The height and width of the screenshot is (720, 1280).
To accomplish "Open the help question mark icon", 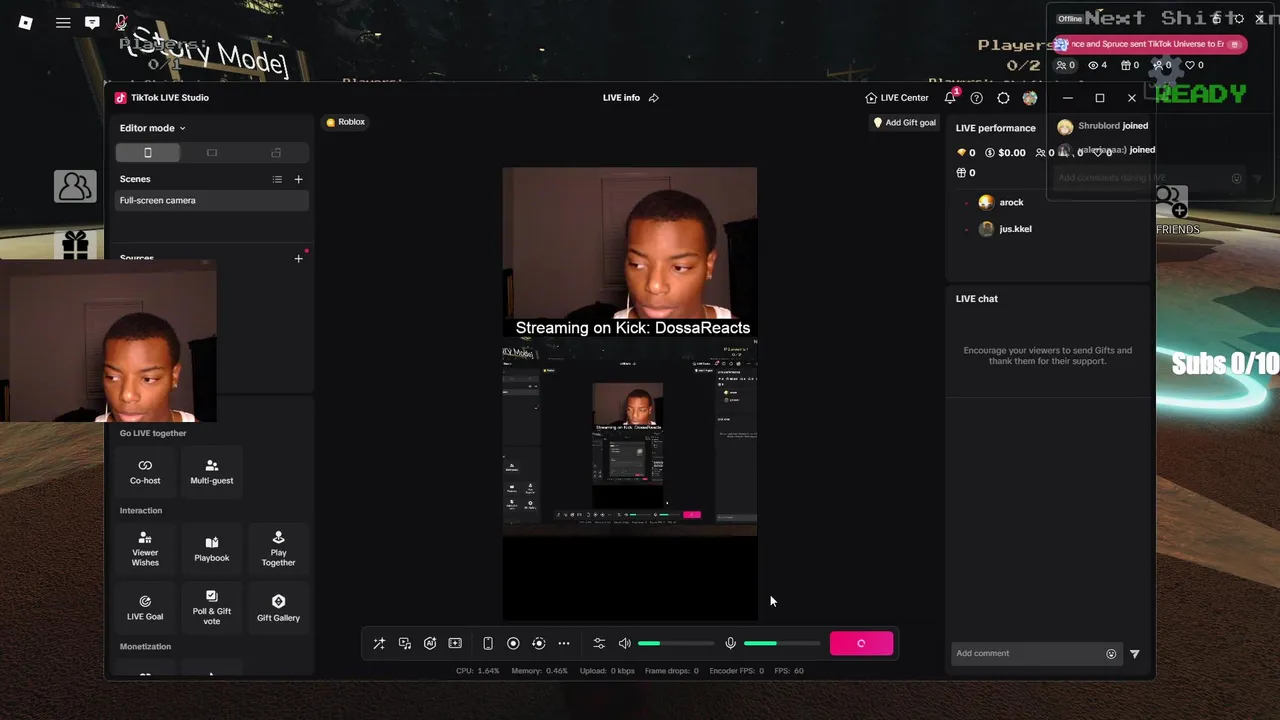I will click(977, 98).
